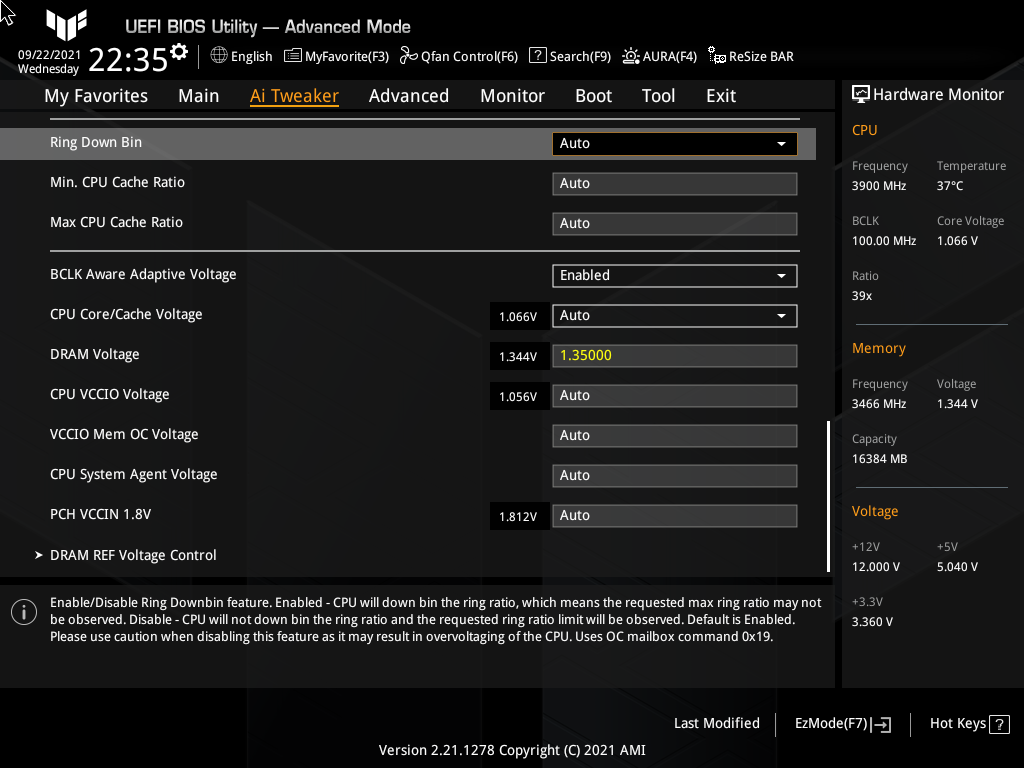Open the Ring Down Bin dropdown

pos(674,144)
